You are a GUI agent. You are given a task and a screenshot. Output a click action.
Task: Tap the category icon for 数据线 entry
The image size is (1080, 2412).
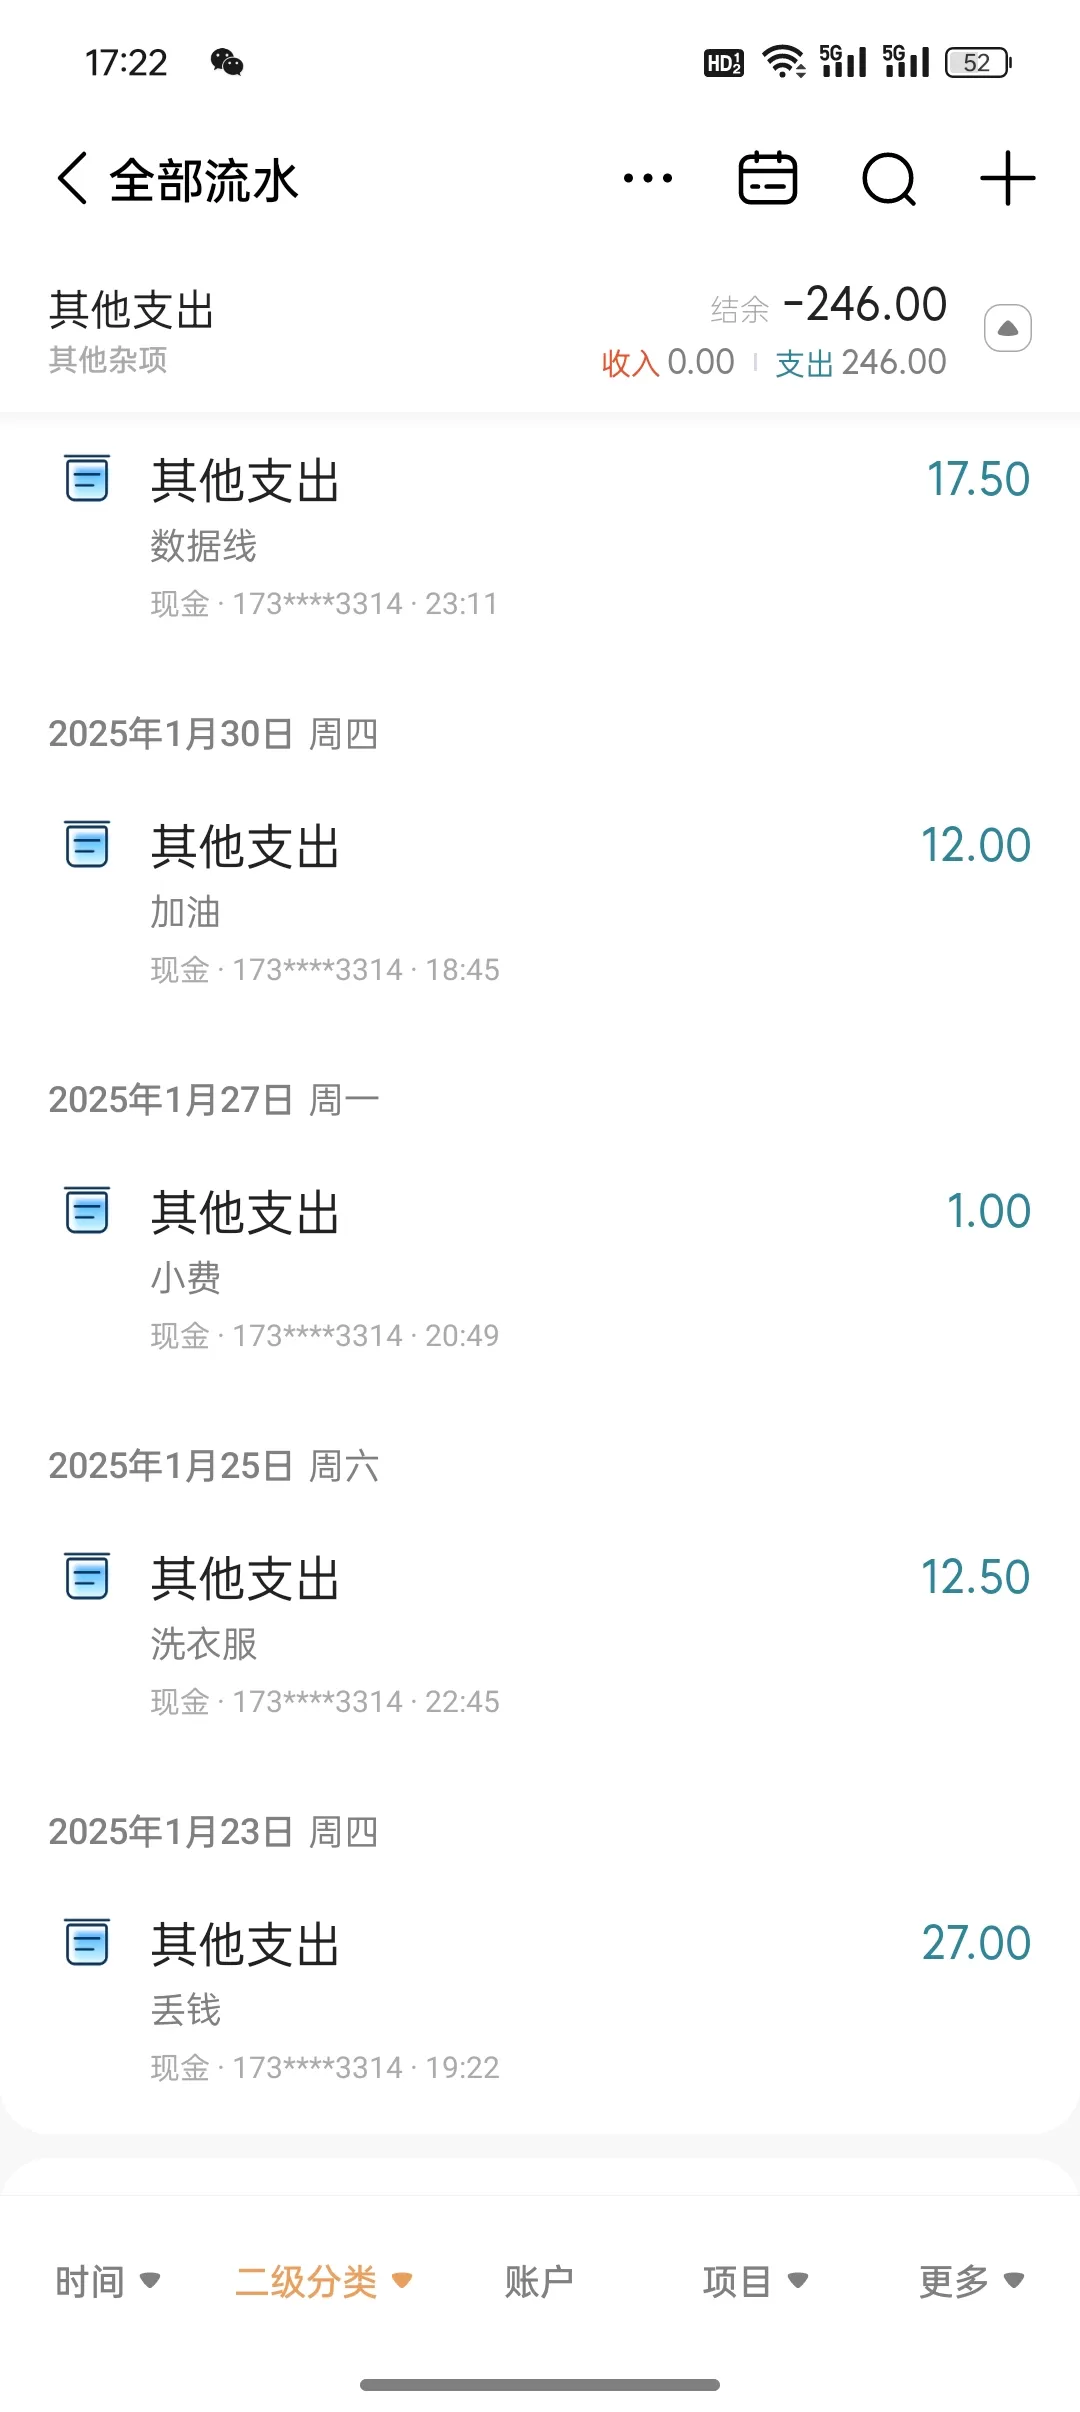click(x=87, y=478)
